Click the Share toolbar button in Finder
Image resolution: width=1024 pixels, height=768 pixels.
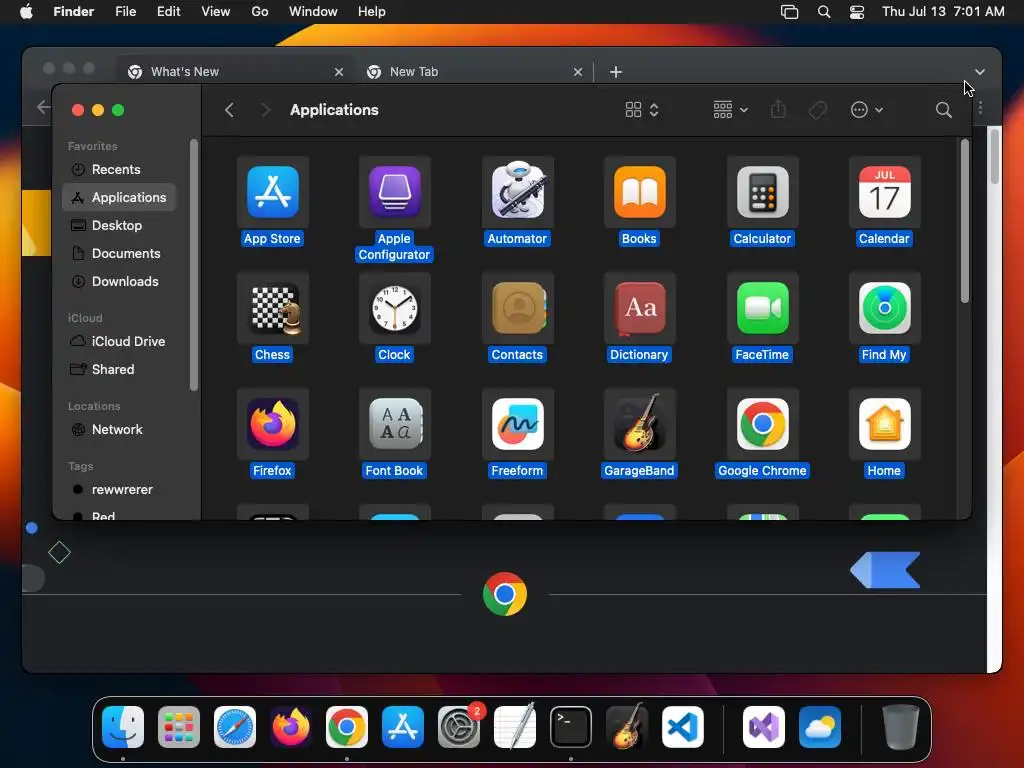[x=778, y=109]
